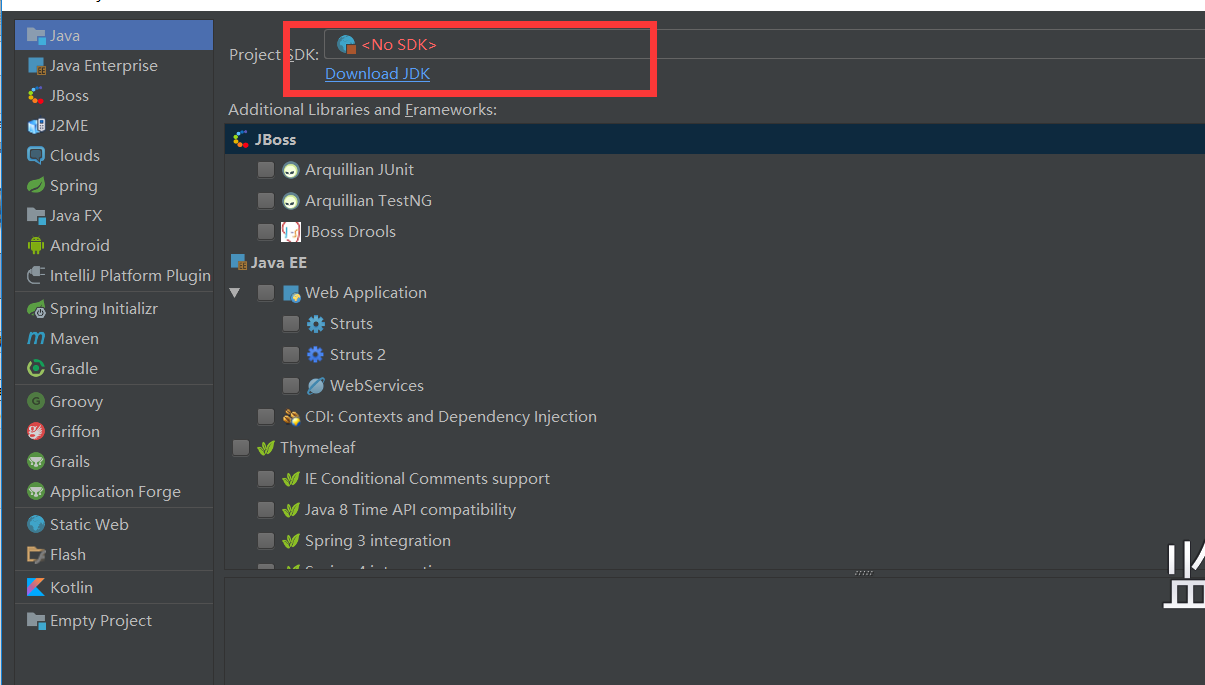Image resolution: width=1205 pixels, height=685 pixels.
Task: Enable the Arquillian JUnit checkbox
Action: pos(266,170)
